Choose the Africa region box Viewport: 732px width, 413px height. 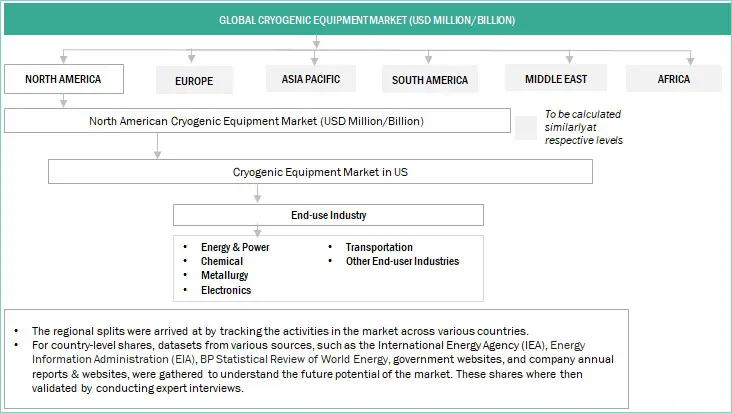pos(672,79)
